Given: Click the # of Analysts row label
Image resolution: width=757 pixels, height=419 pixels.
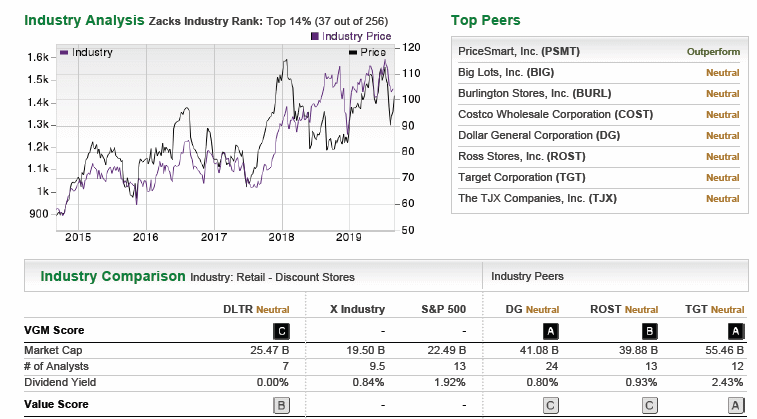Looking at the screenshot, I should point(56,366).
